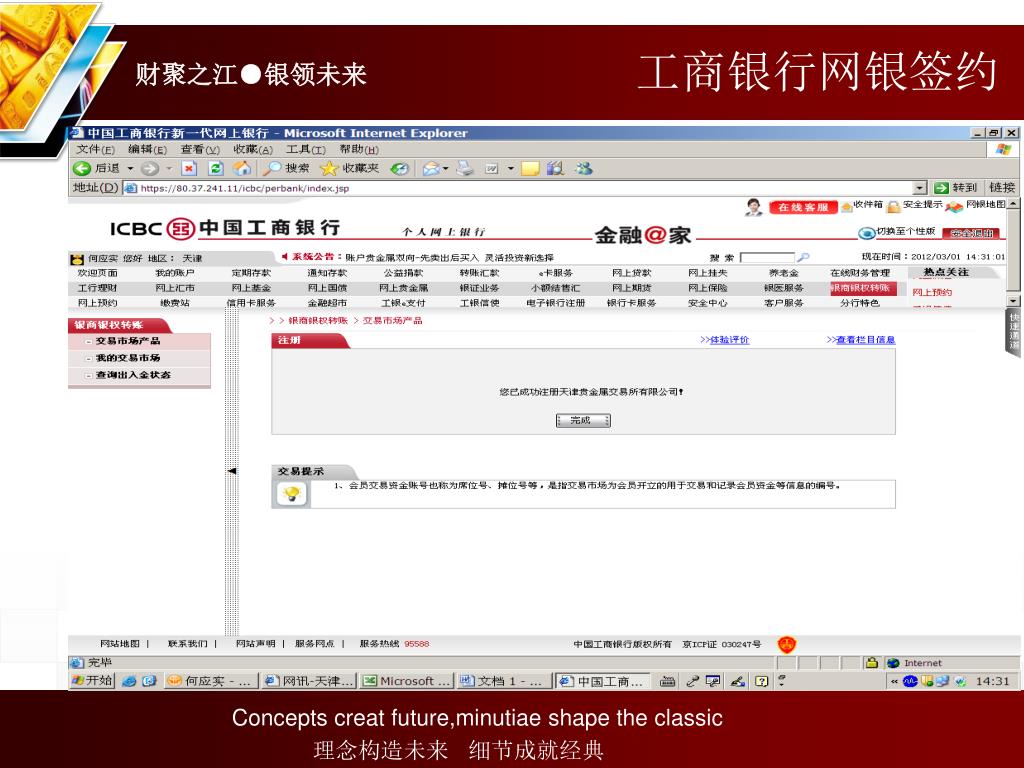This screenshot has height=768, width=1024.
Task: Open the 文件(F) menu
Action: [x=95, y=150]
